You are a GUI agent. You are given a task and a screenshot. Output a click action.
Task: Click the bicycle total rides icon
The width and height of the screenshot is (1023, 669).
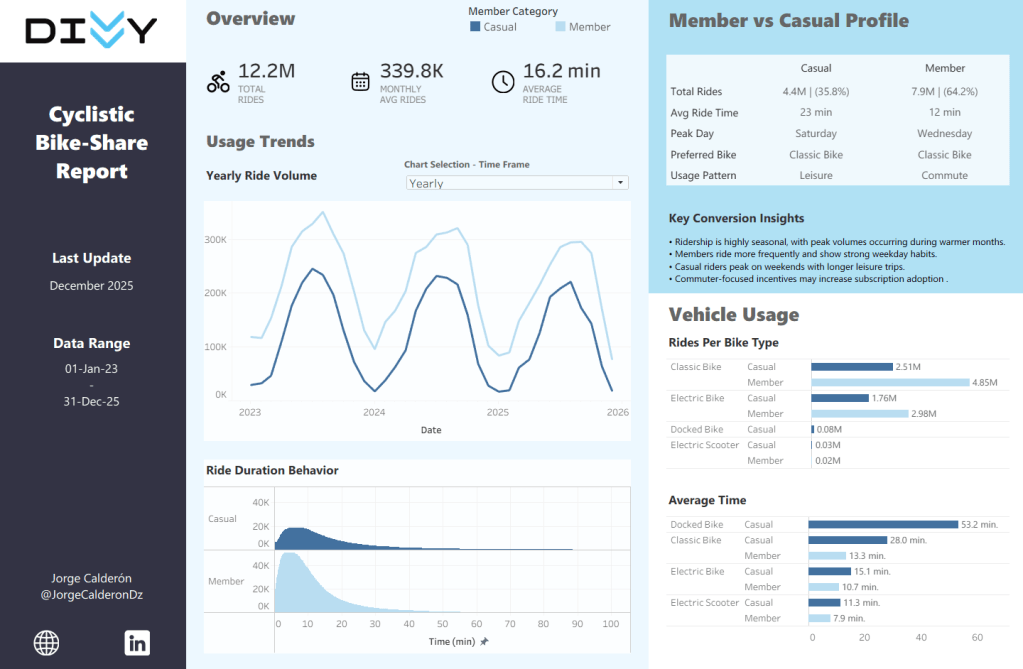(x=218, y=82)
